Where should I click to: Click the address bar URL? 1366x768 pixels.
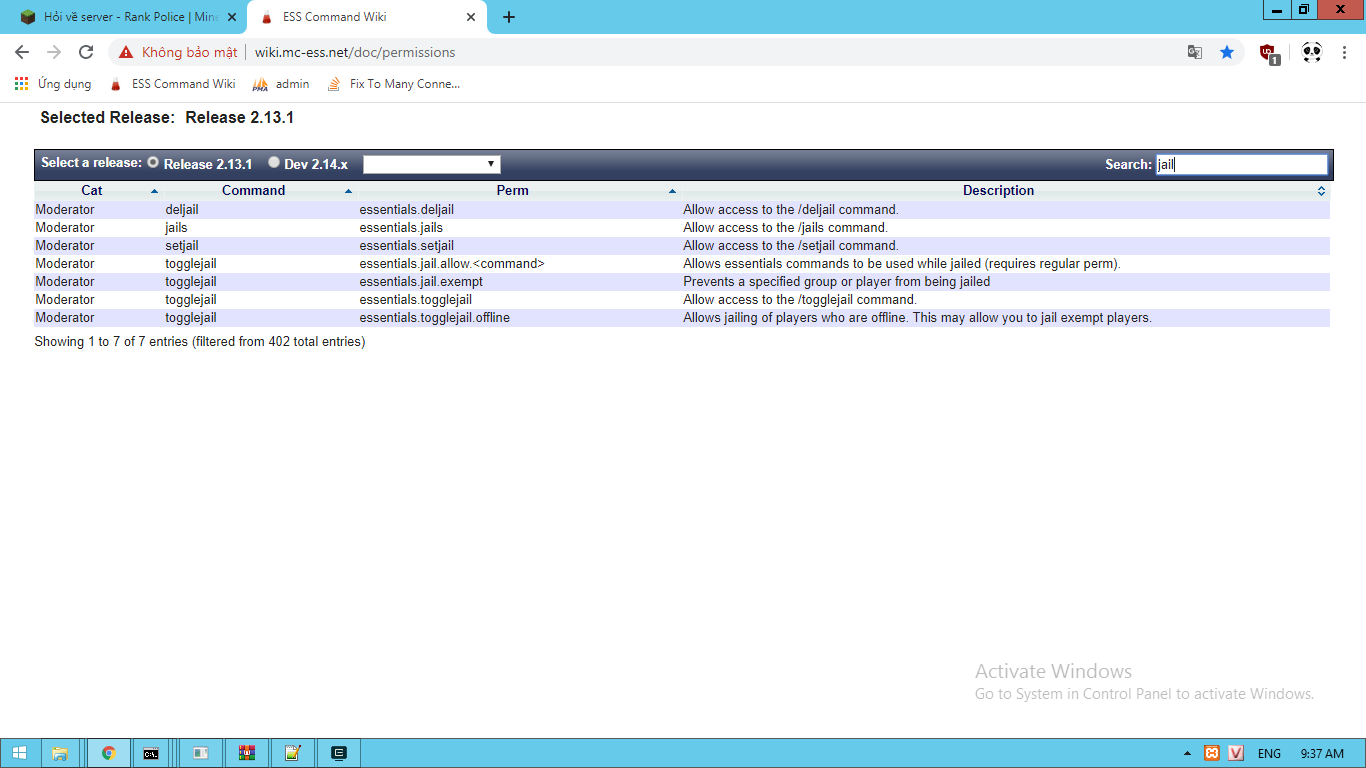click(x=355, y=52)
